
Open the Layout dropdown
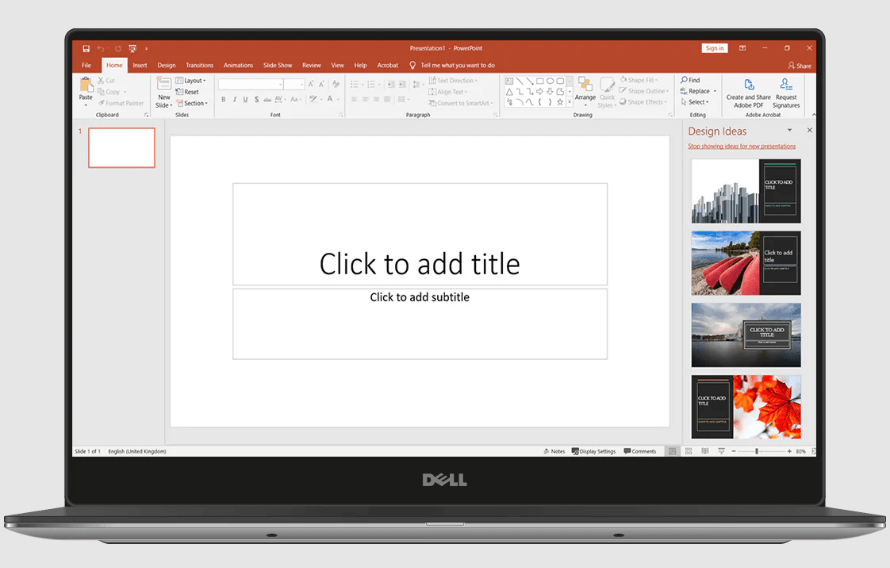[191, 81]
